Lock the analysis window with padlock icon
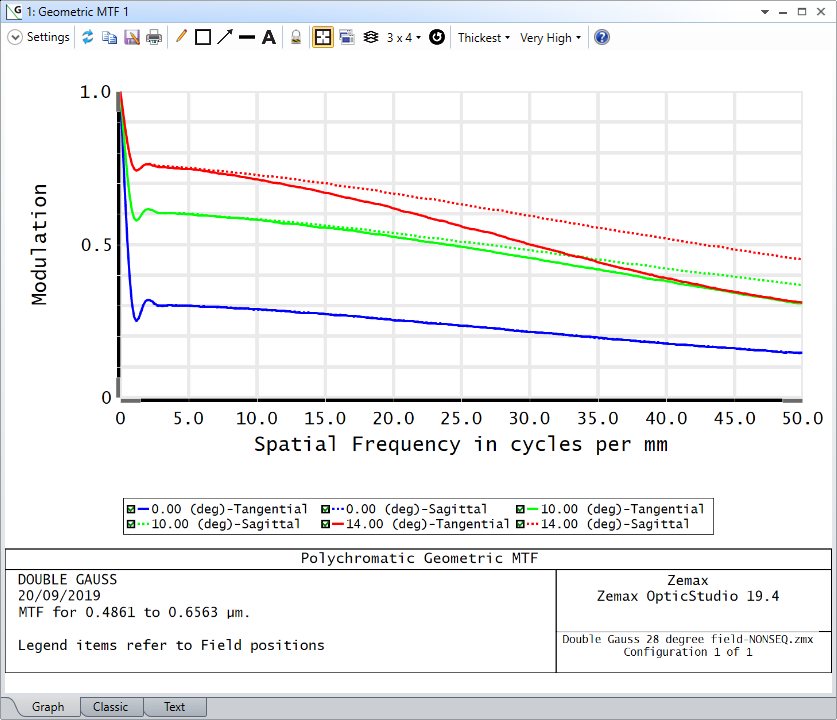This screenshot has height=720, width=837. [296, 37]
